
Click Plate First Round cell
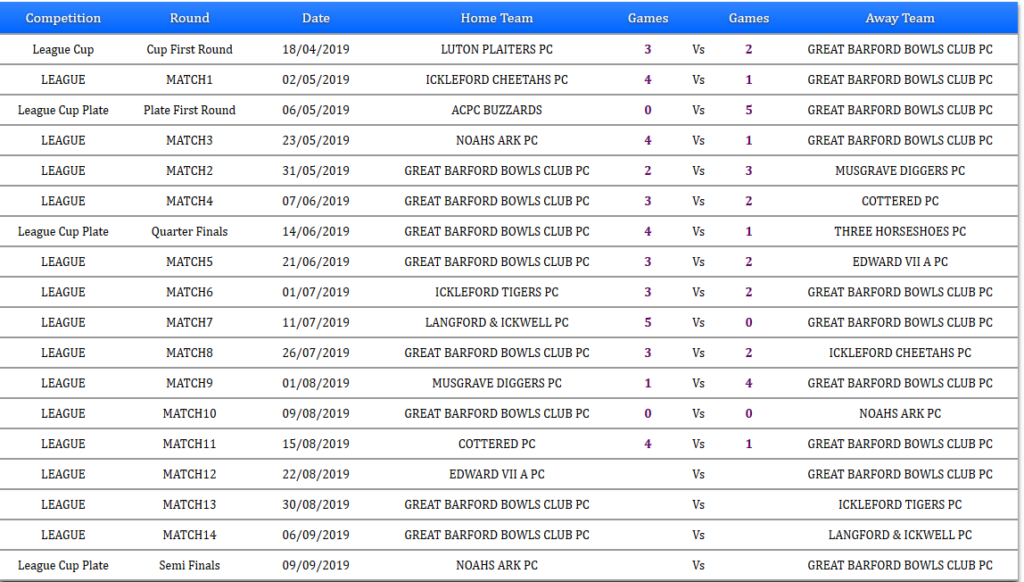(189, 110)
